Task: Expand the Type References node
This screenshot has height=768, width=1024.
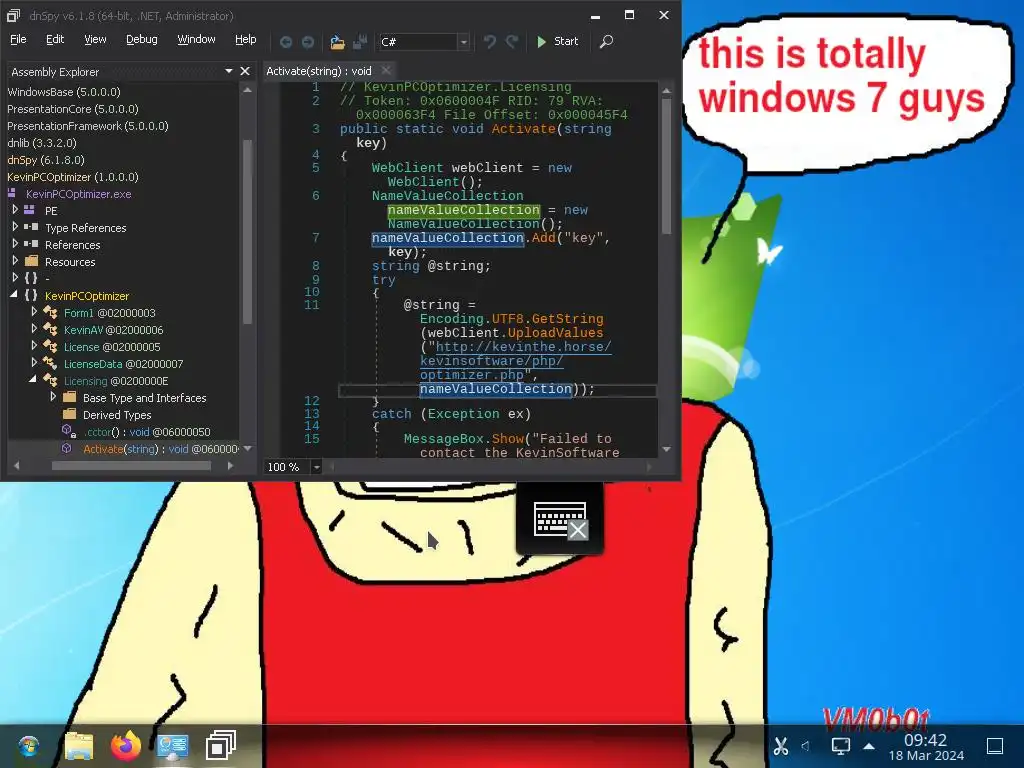Action: 15,227
